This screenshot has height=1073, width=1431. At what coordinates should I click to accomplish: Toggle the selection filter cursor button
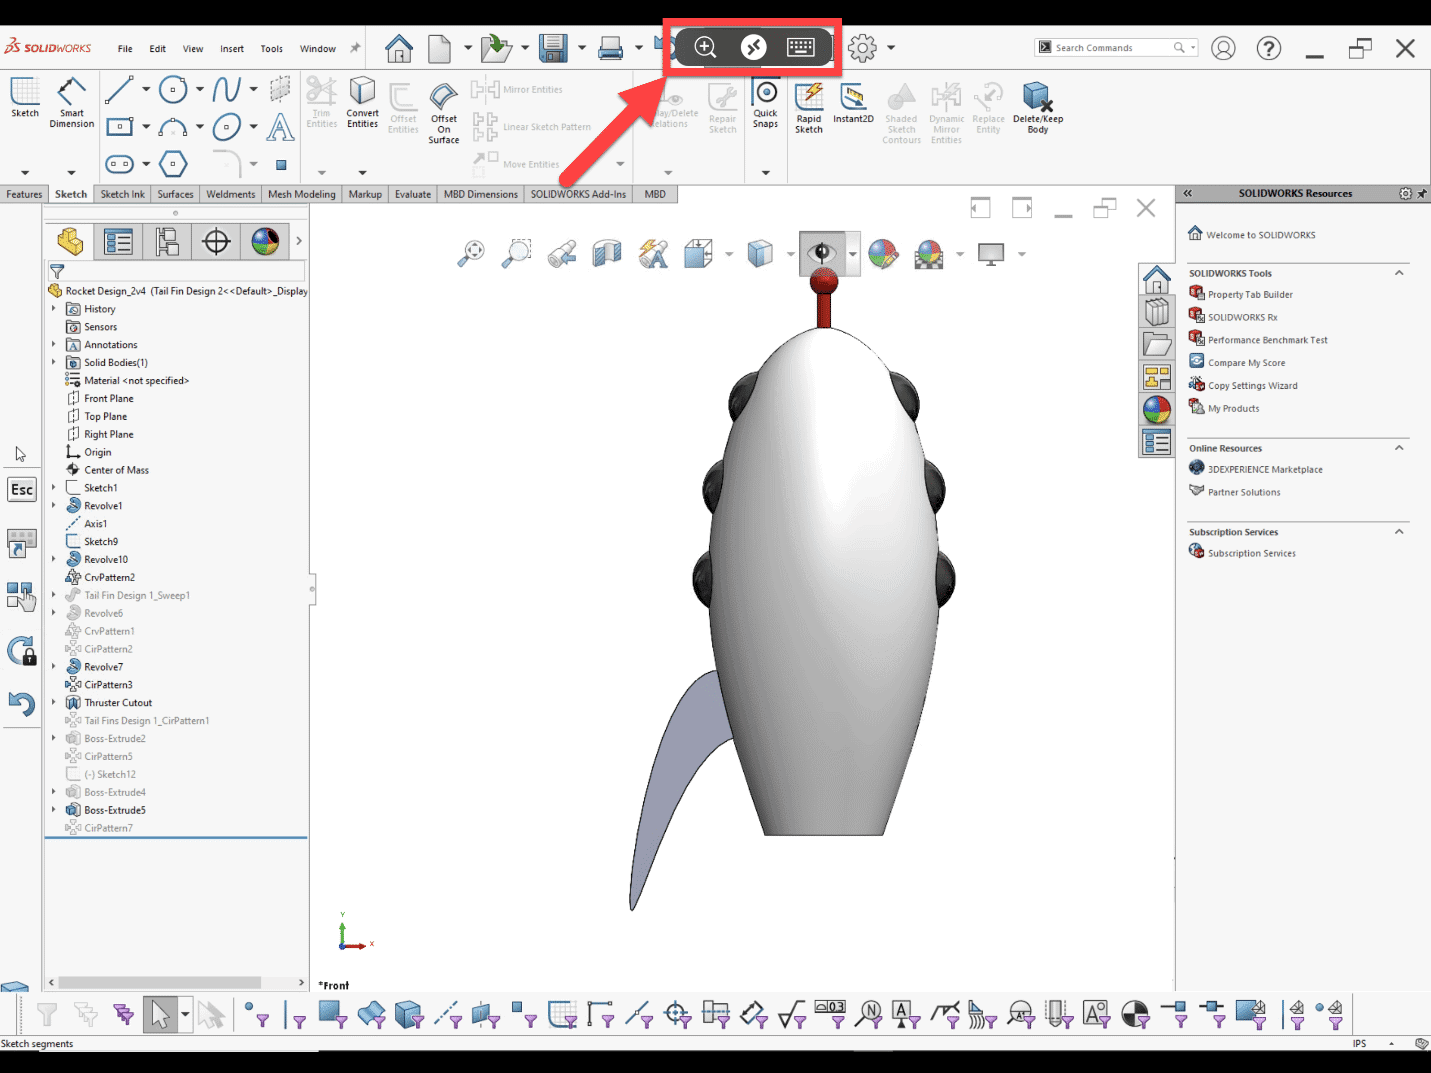[160, 1014]
